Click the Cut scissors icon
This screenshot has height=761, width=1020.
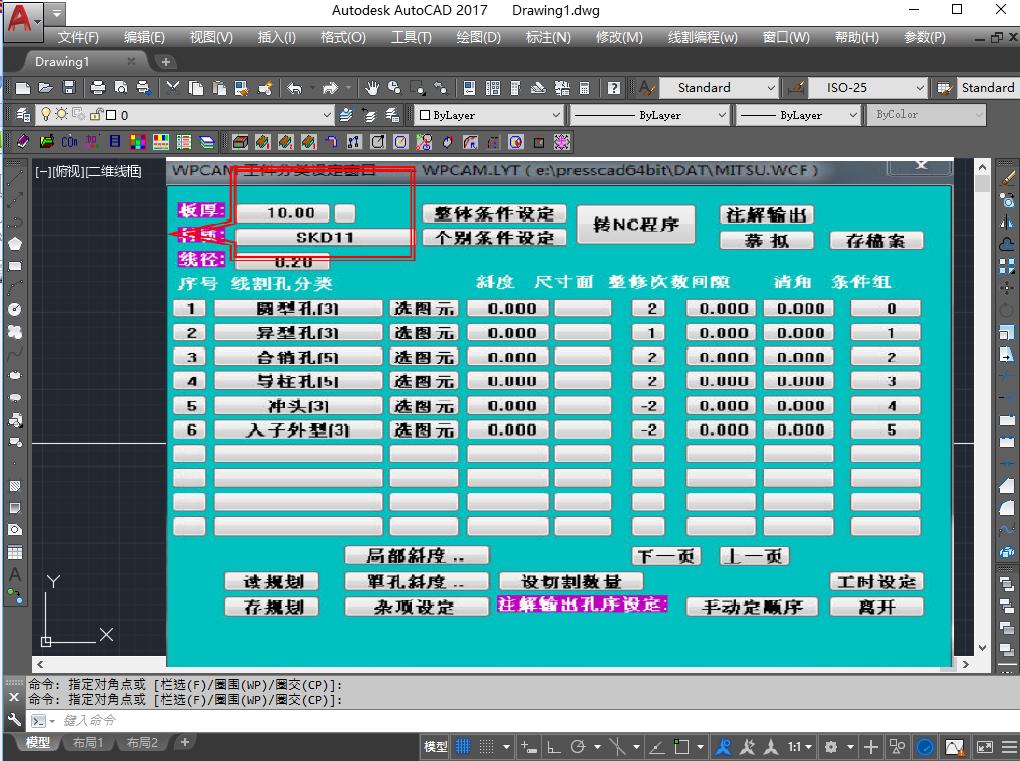coord(172,88)
